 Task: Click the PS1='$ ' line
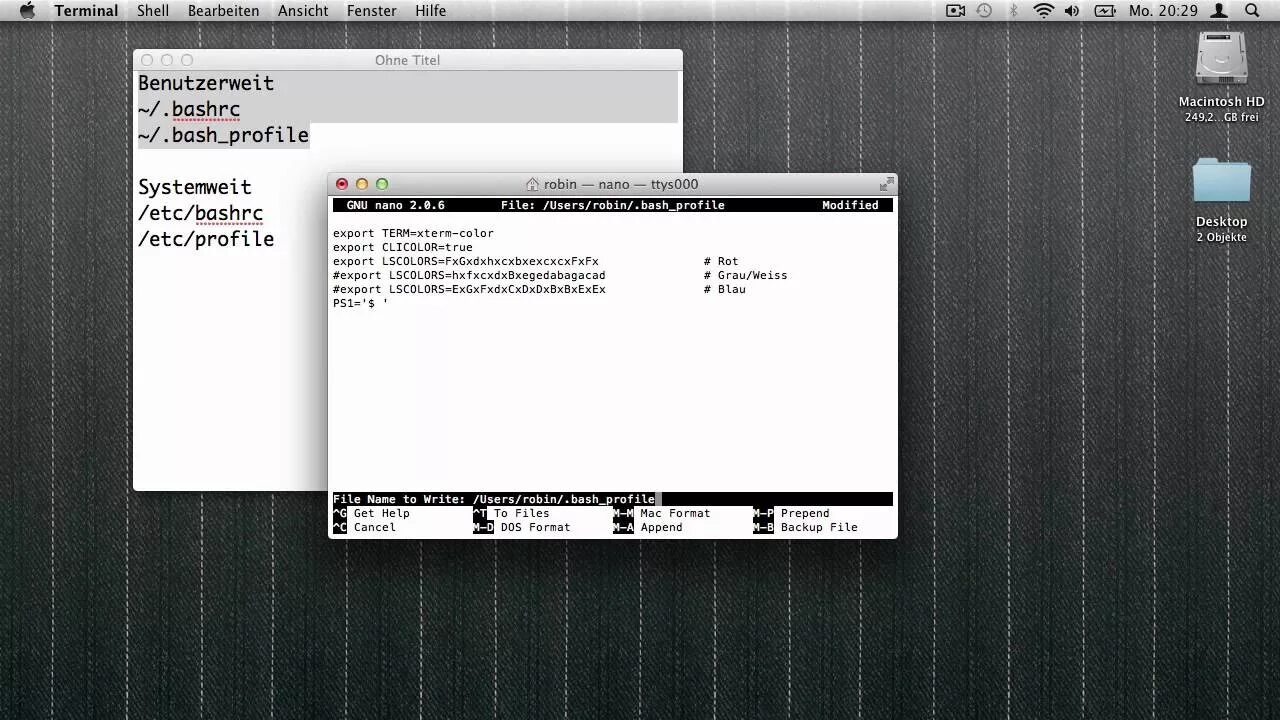click(x=360, y=303)
